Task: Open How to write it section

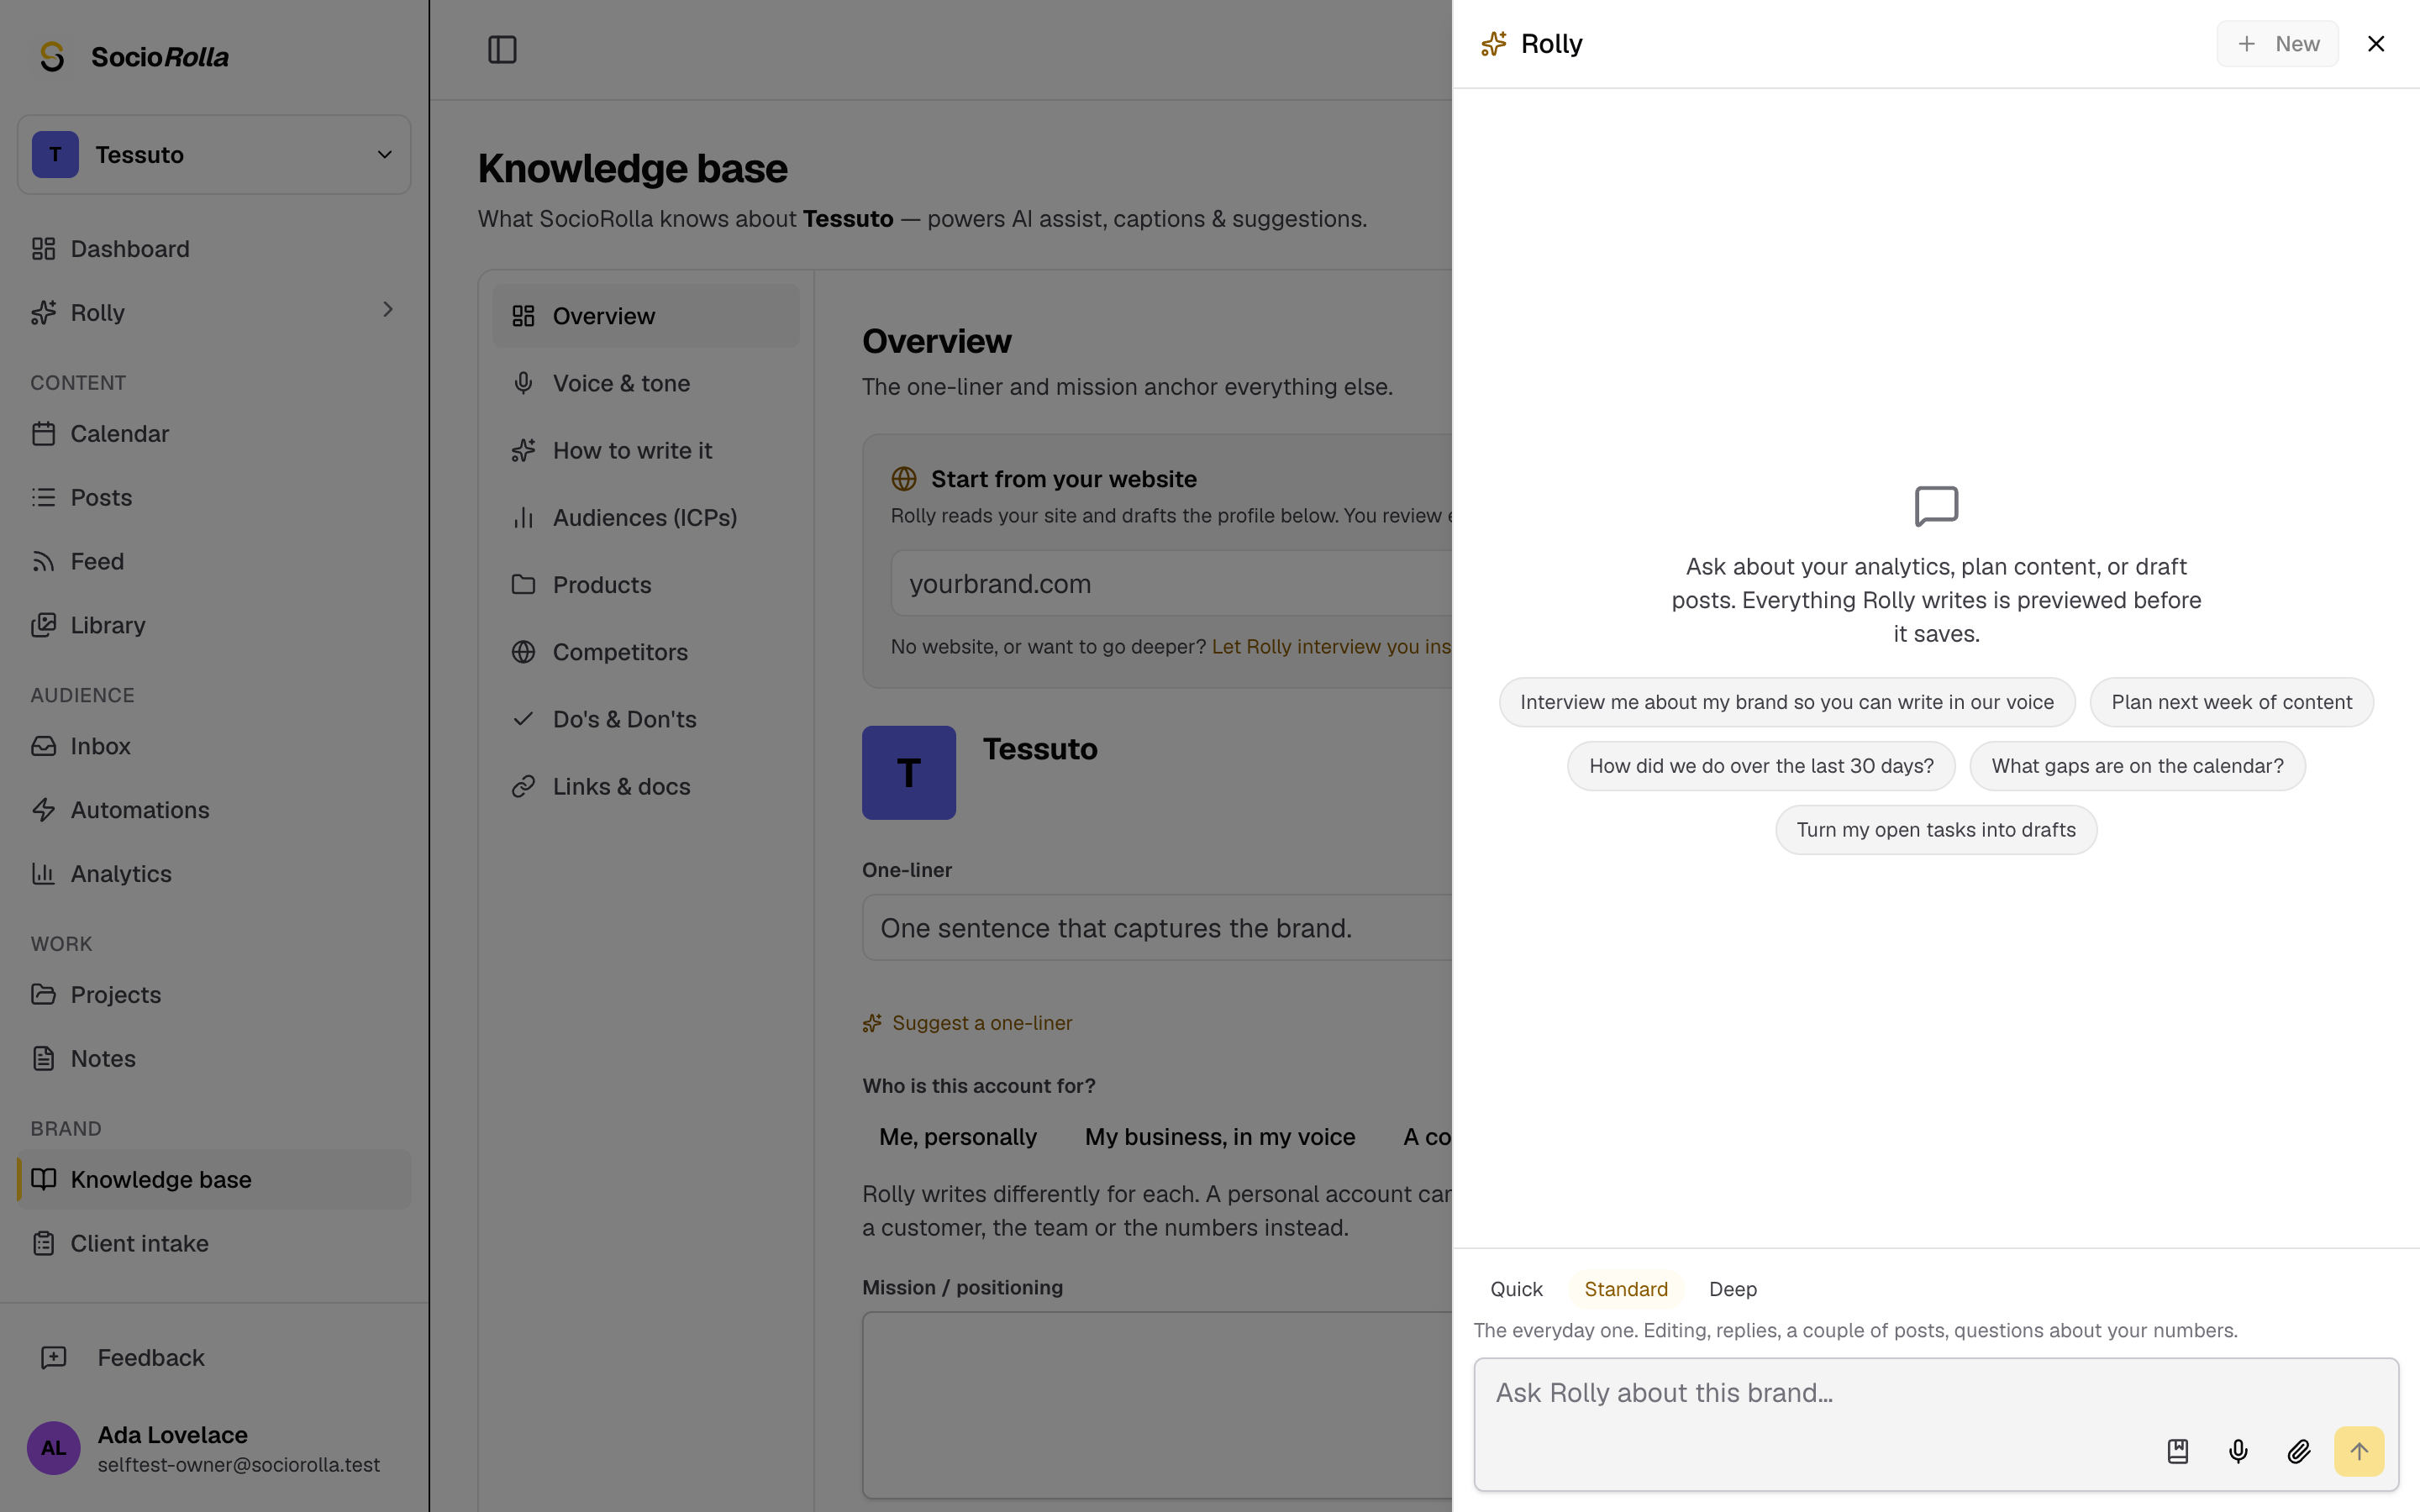Action: [646, 450]
